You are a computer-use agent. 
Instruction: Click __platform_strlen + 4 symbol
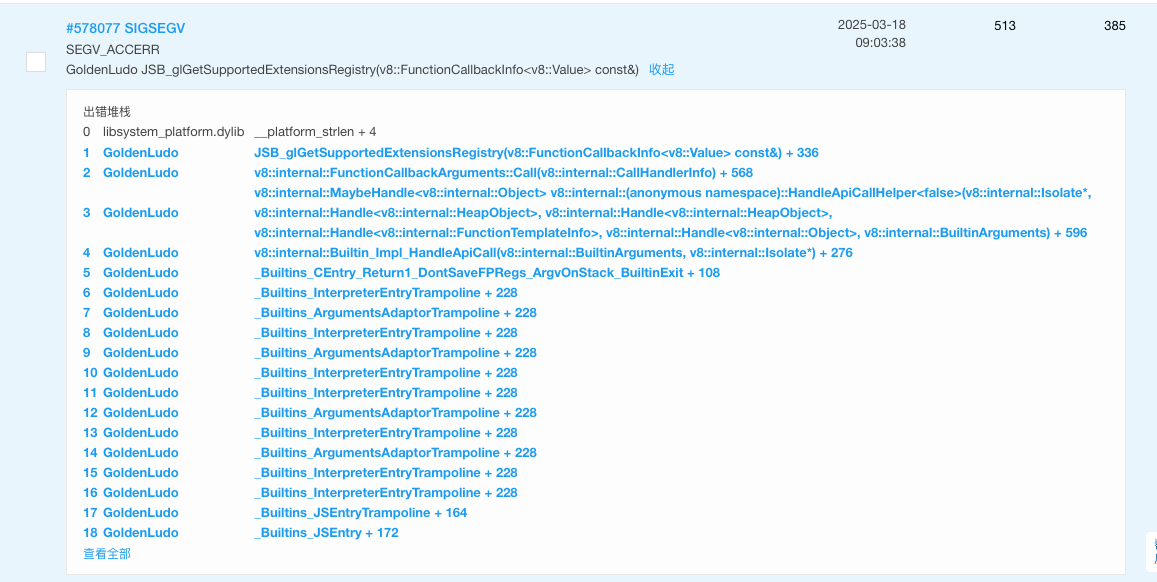point(315,132)
